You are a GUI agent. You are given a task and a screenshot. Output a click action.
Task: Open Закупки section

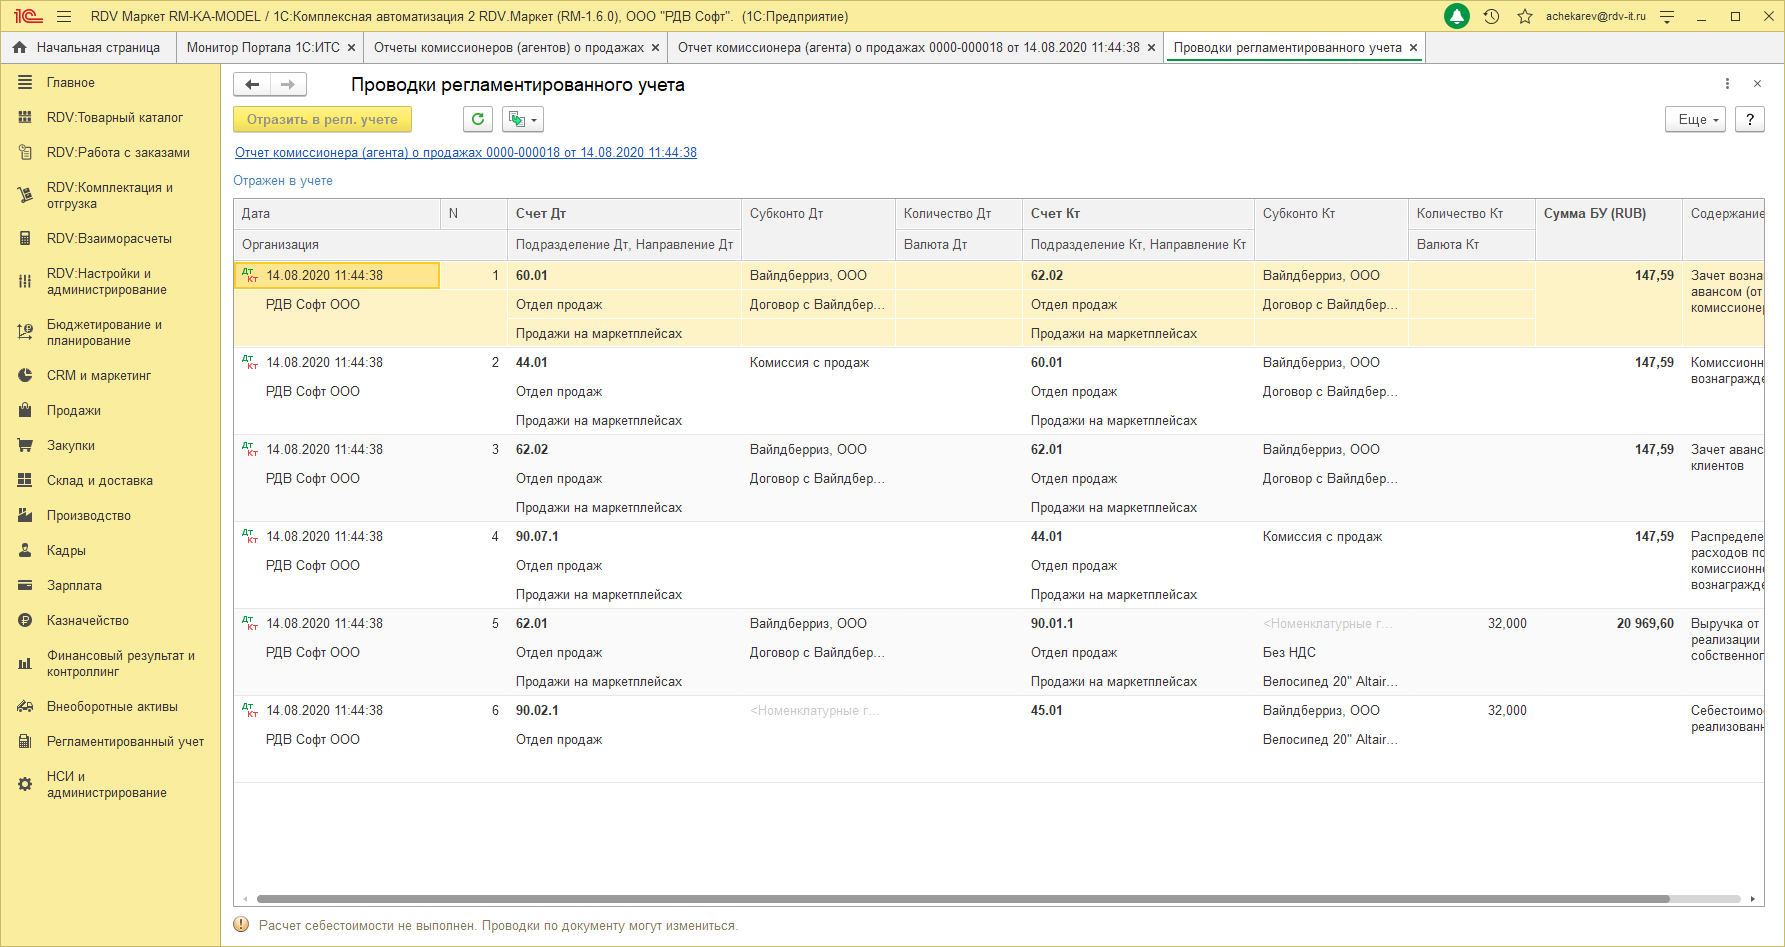[70, 446]
